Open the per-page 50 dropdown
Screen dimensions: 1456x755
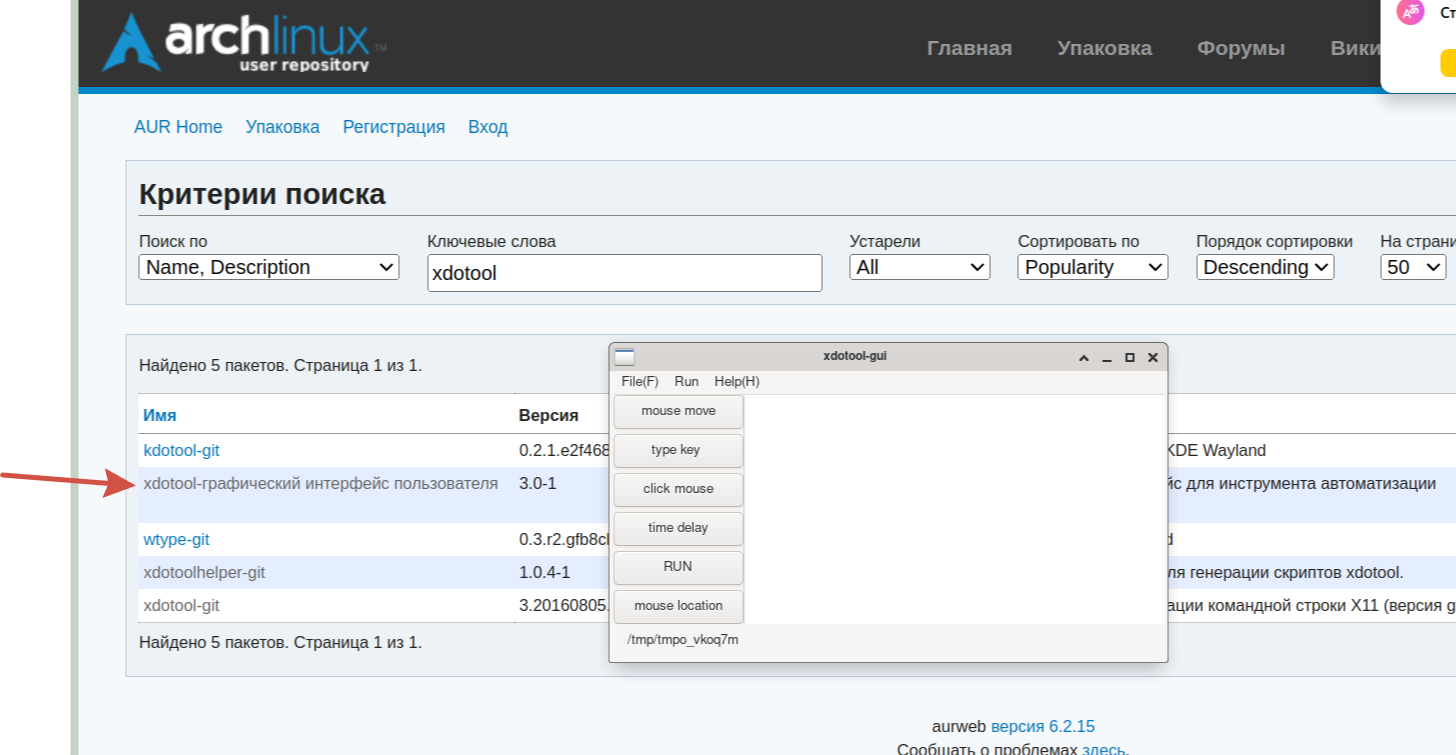click(1413, 267)
